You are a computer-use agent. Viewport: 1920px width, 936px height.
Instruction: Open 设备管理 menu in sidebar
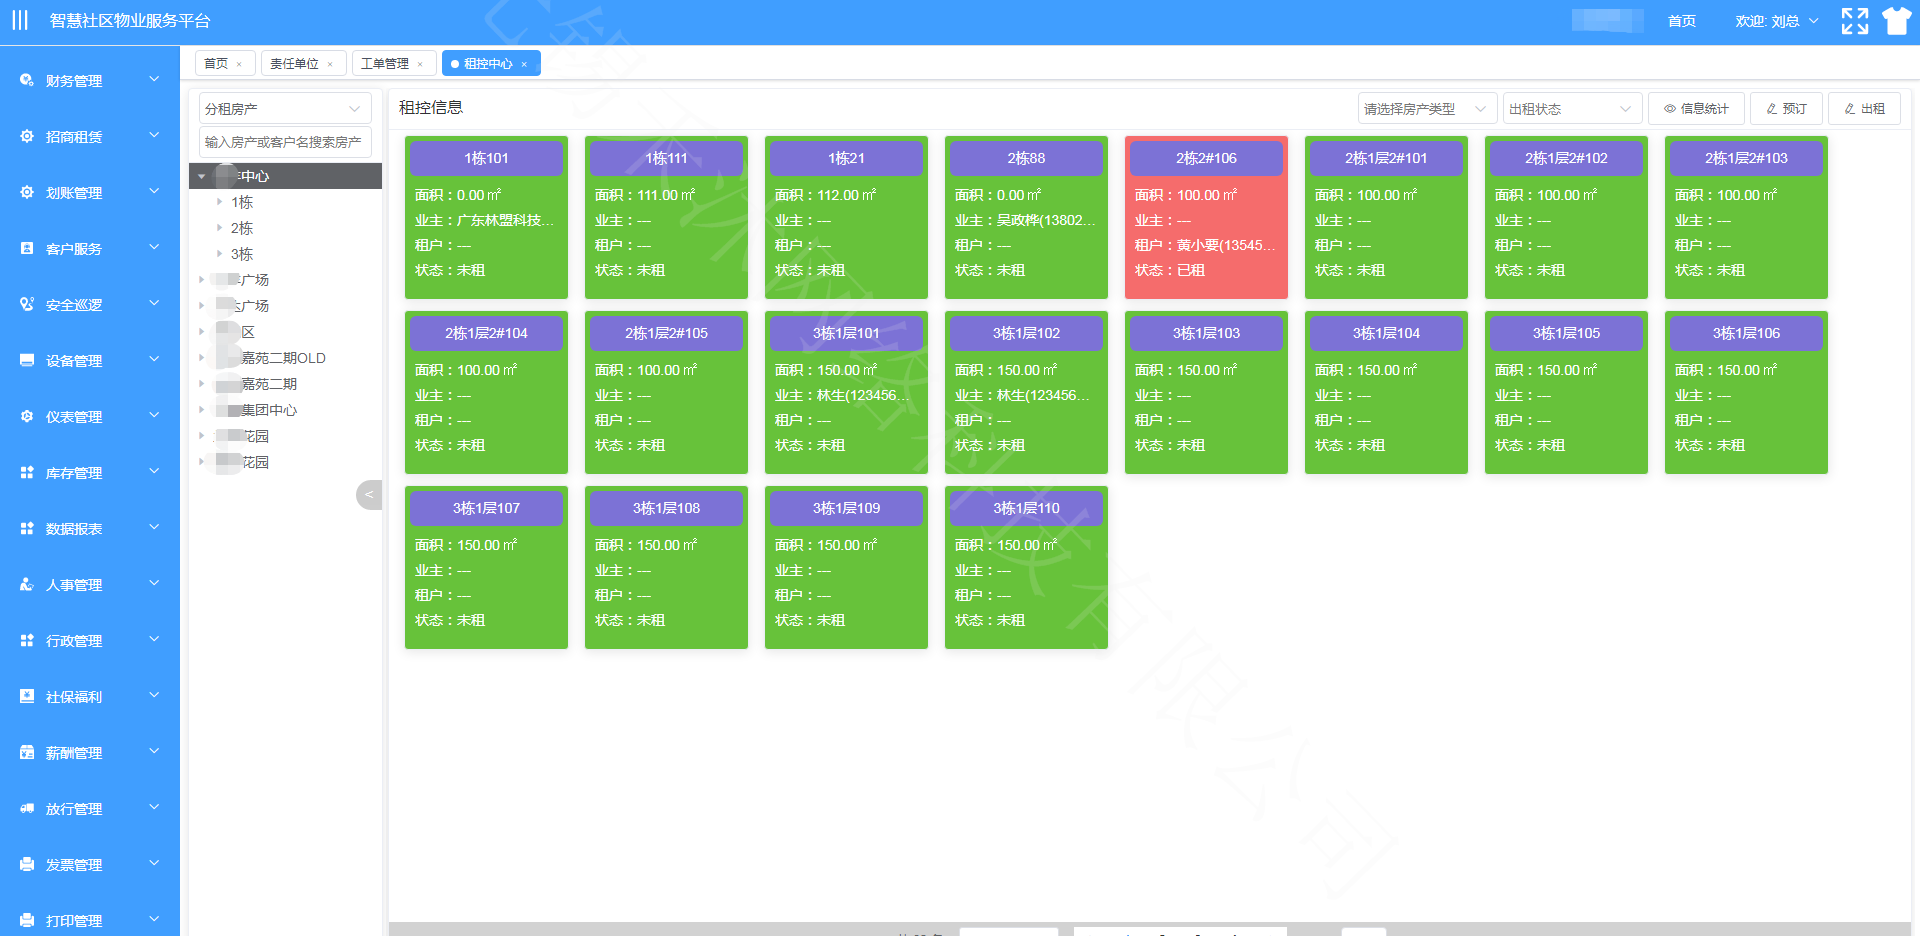90,360
